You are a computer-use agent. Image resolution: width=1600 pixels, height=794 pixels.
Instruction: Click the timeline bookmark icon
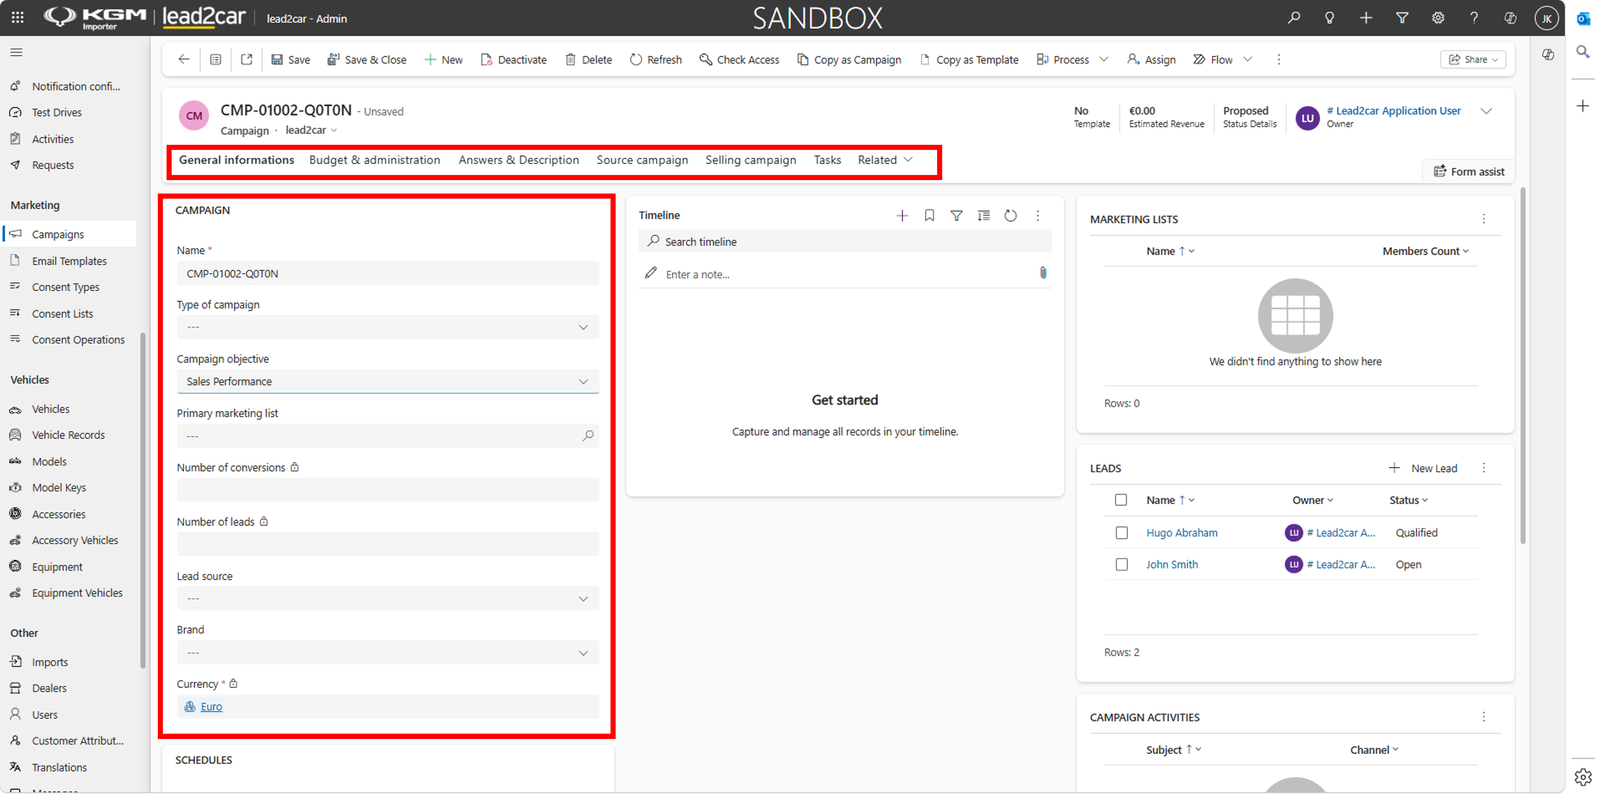click(929, 216)
